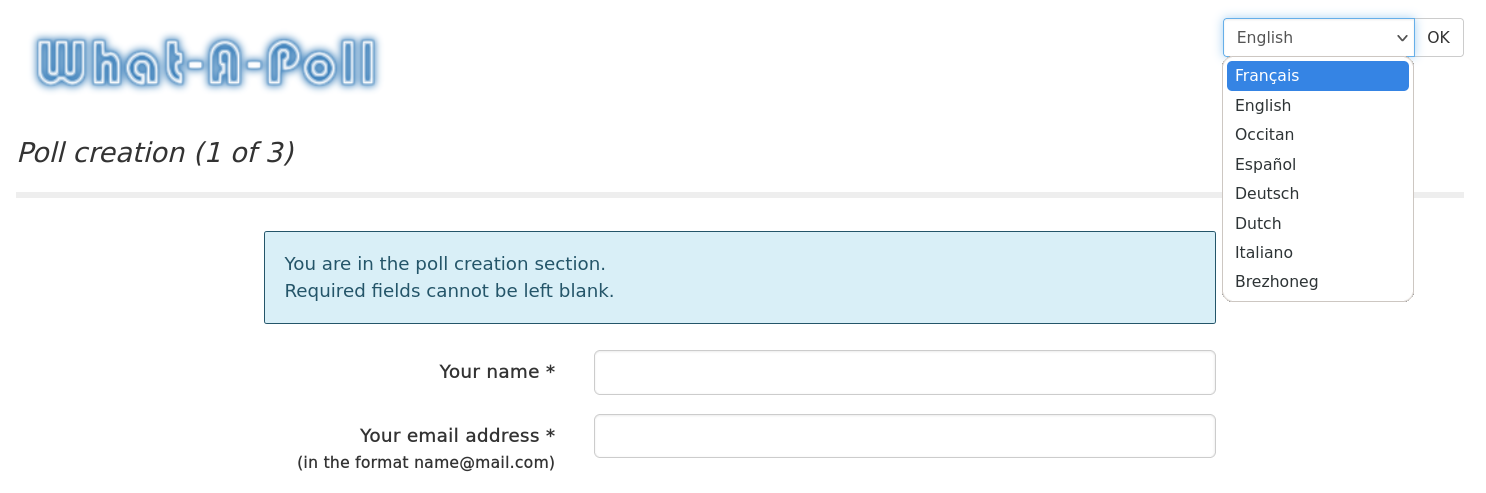Viewport: 1486px width, 493px height.
Task: Click the "Required fields cannot be left blank" text
Action: 449,291
